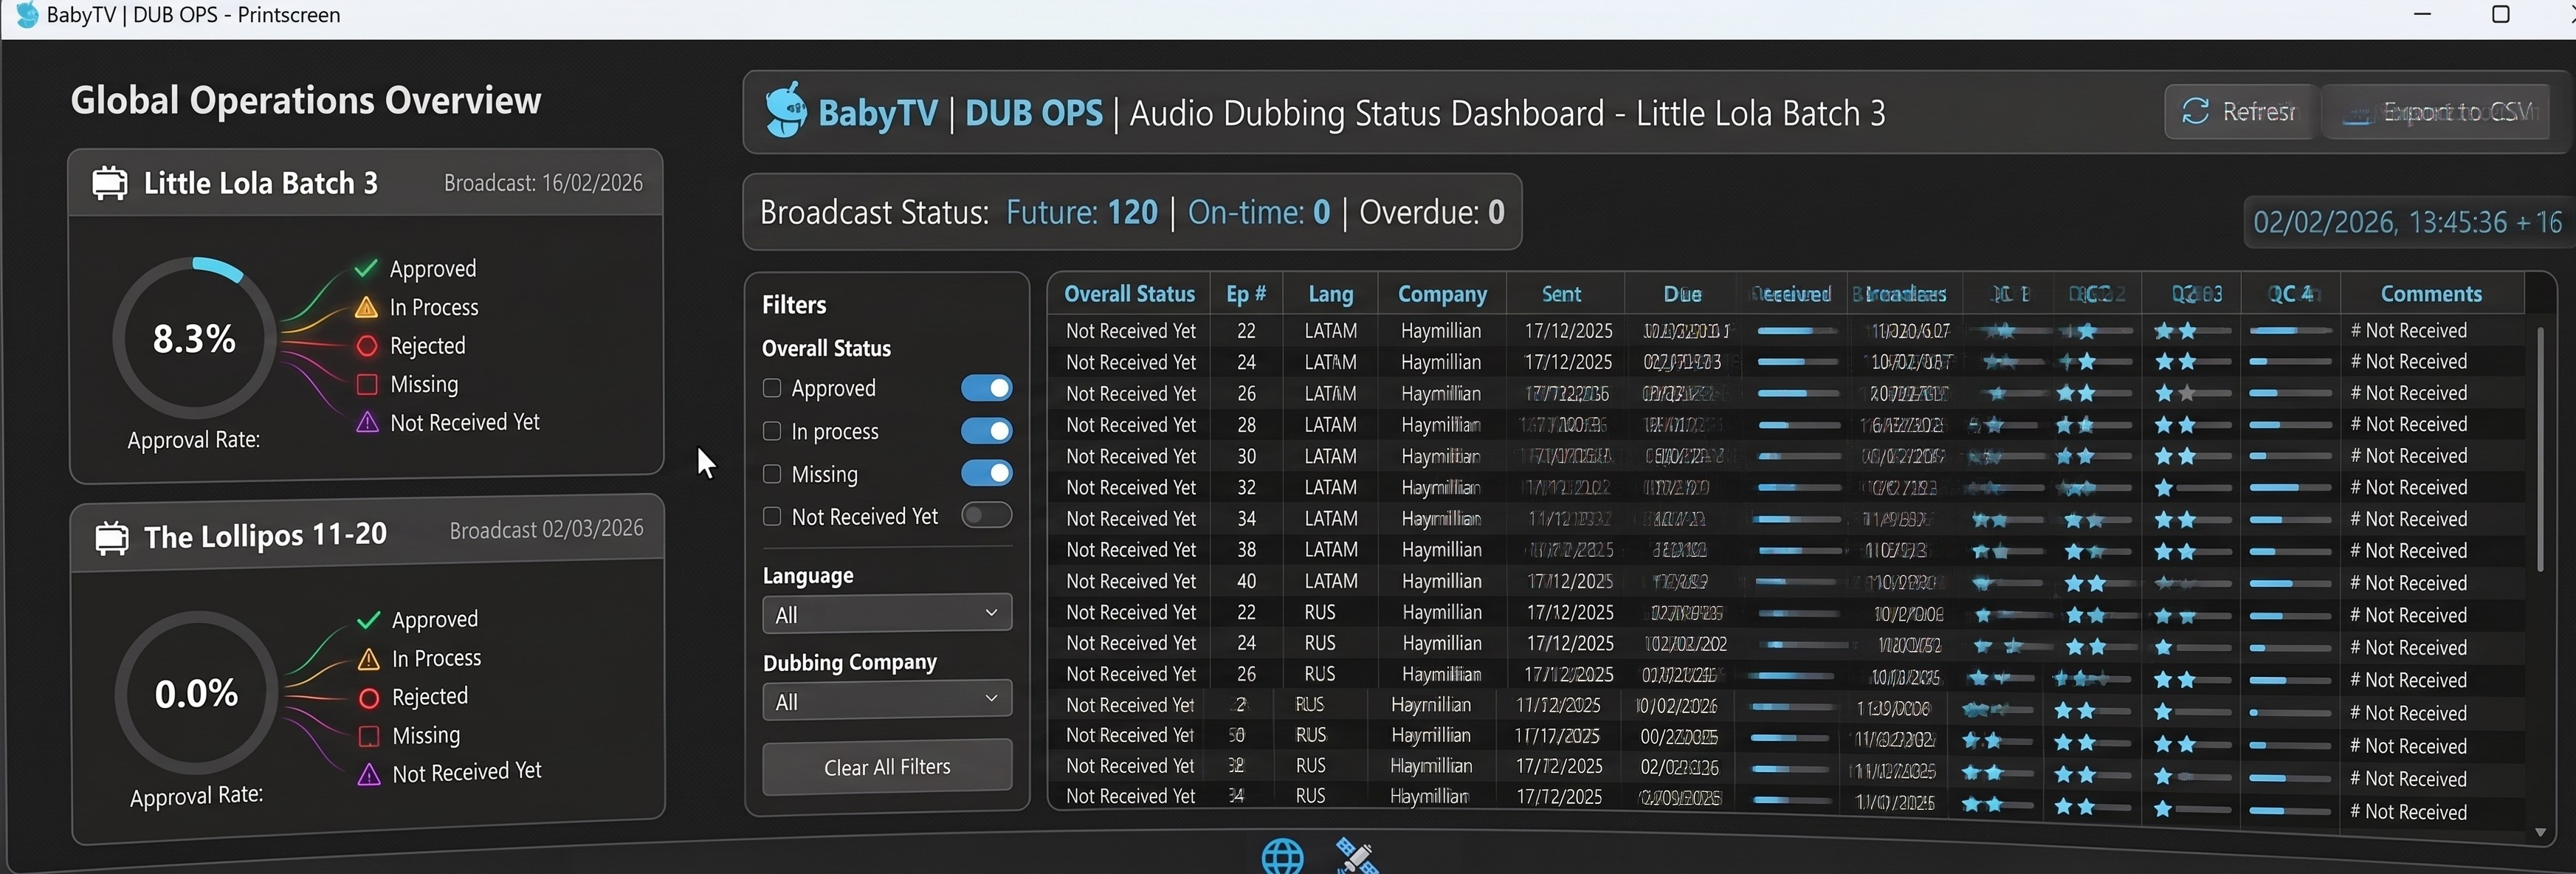Click the TV icon beside The Lollipos 11-20

[112, 537]
